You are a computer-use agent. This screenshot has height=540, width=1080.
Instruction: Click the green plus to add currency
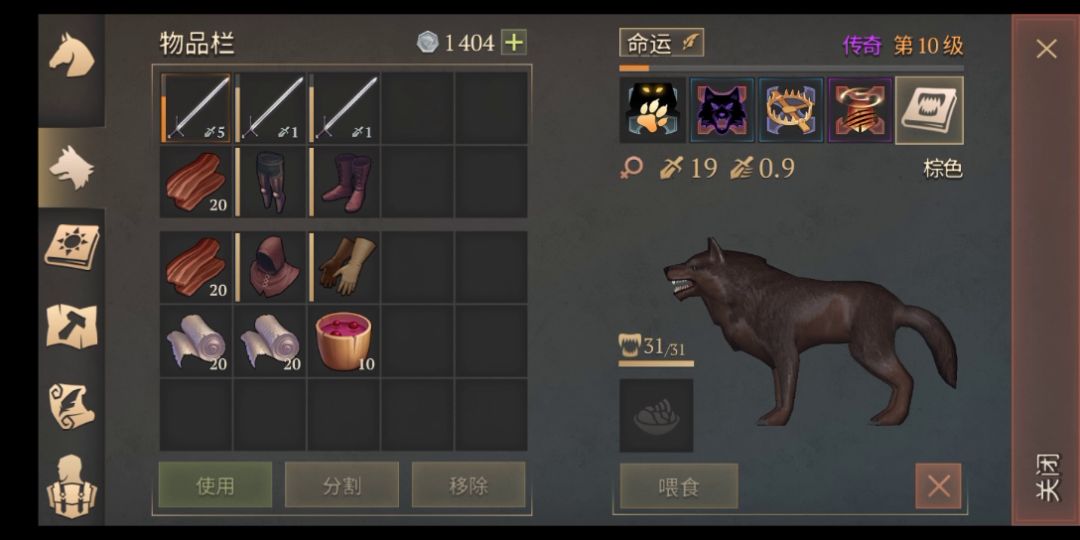tap(513, 43)
